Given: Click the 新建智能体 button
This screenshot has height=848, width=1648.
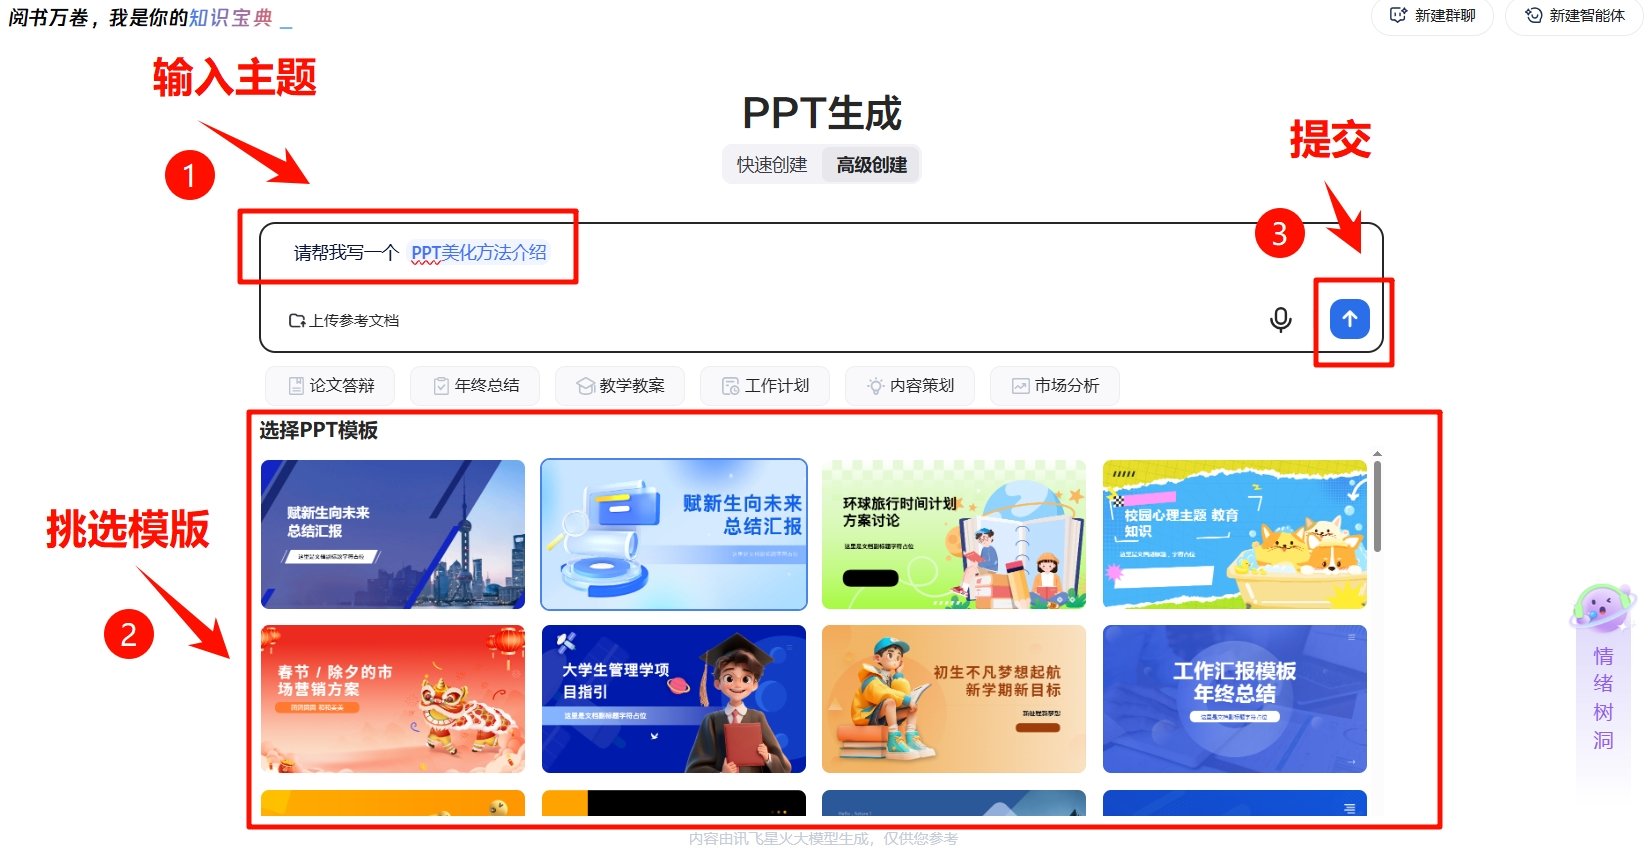Looking at the screenshot, I should coord(1574,16).
